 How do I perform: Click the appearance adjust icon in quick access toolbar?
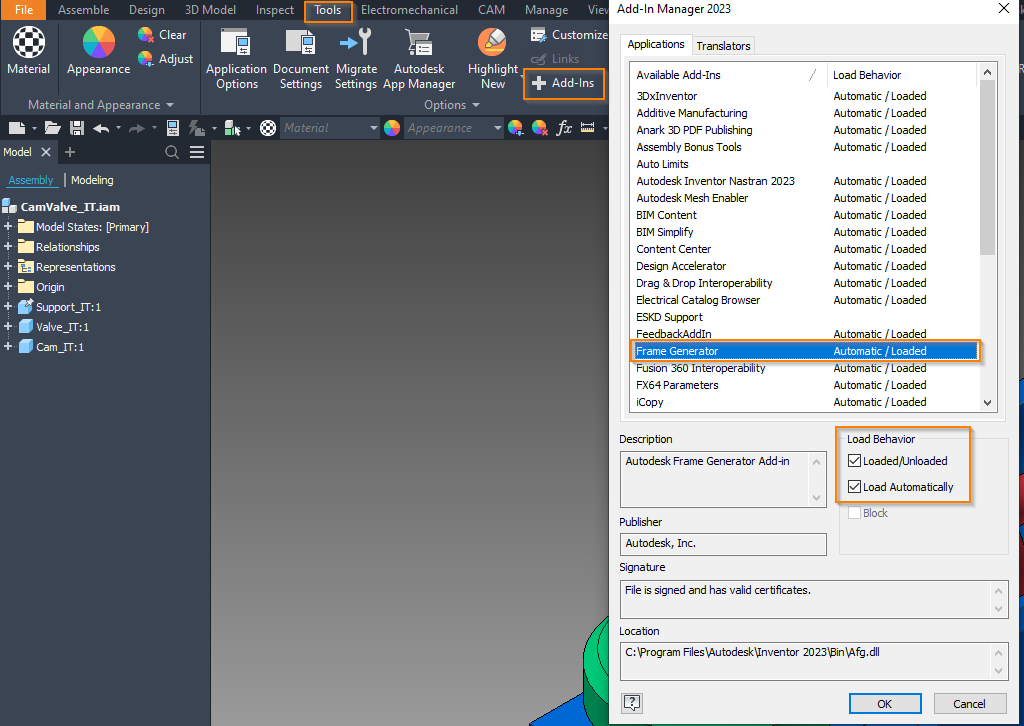515,128
